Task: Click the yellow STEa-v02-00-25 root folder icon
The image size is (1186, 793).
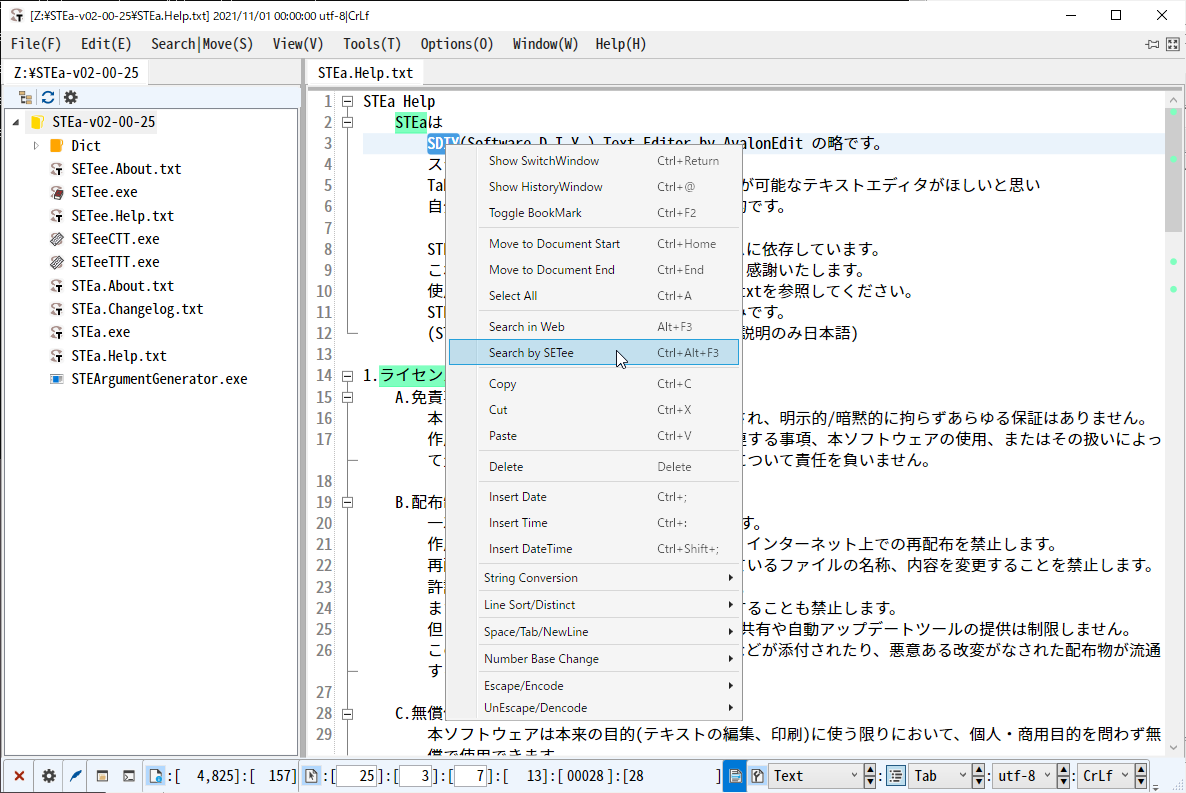Action: pyautogui.click(x=36, y=122)
